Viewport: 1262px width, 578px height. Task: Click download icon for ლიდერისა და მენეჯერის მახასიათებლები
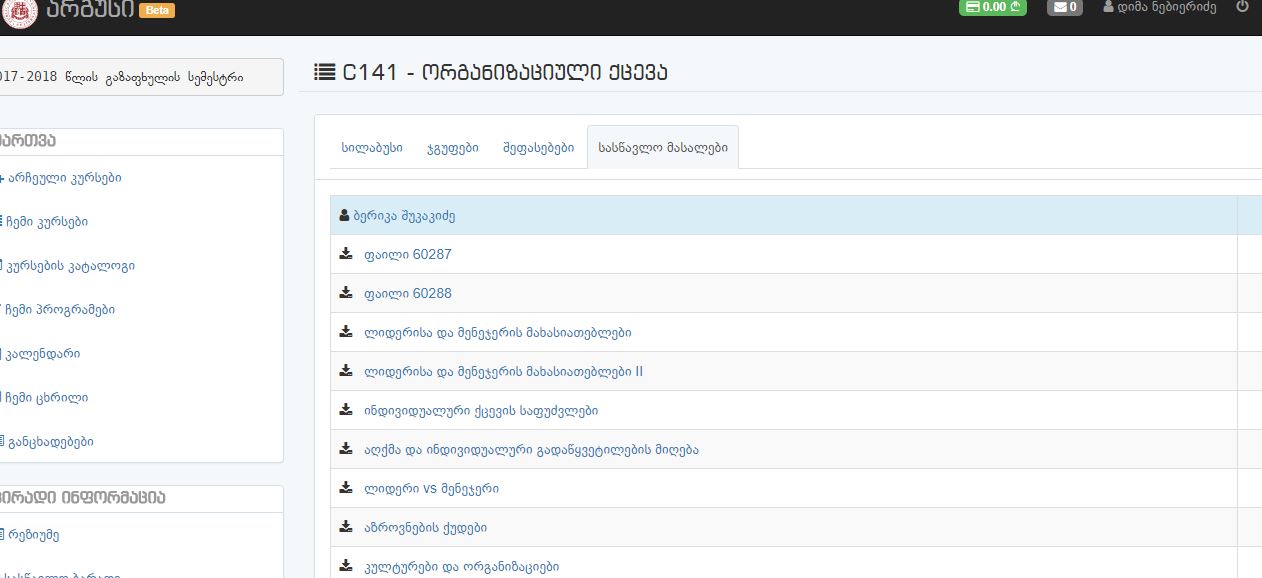click(x=346, y=332)
